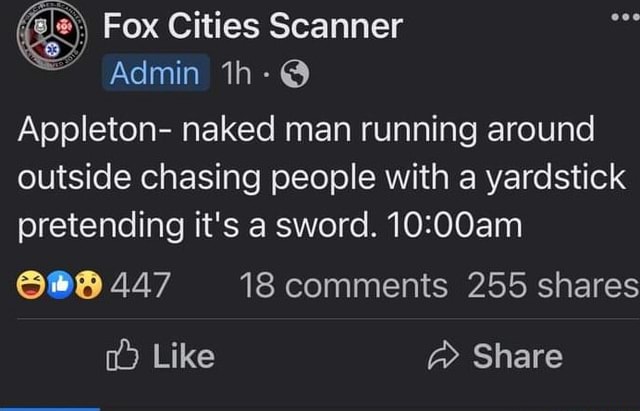The width and height of the screenshot is (640, 411).
Task: View the 447 reactions count
Action: [140, 284]
